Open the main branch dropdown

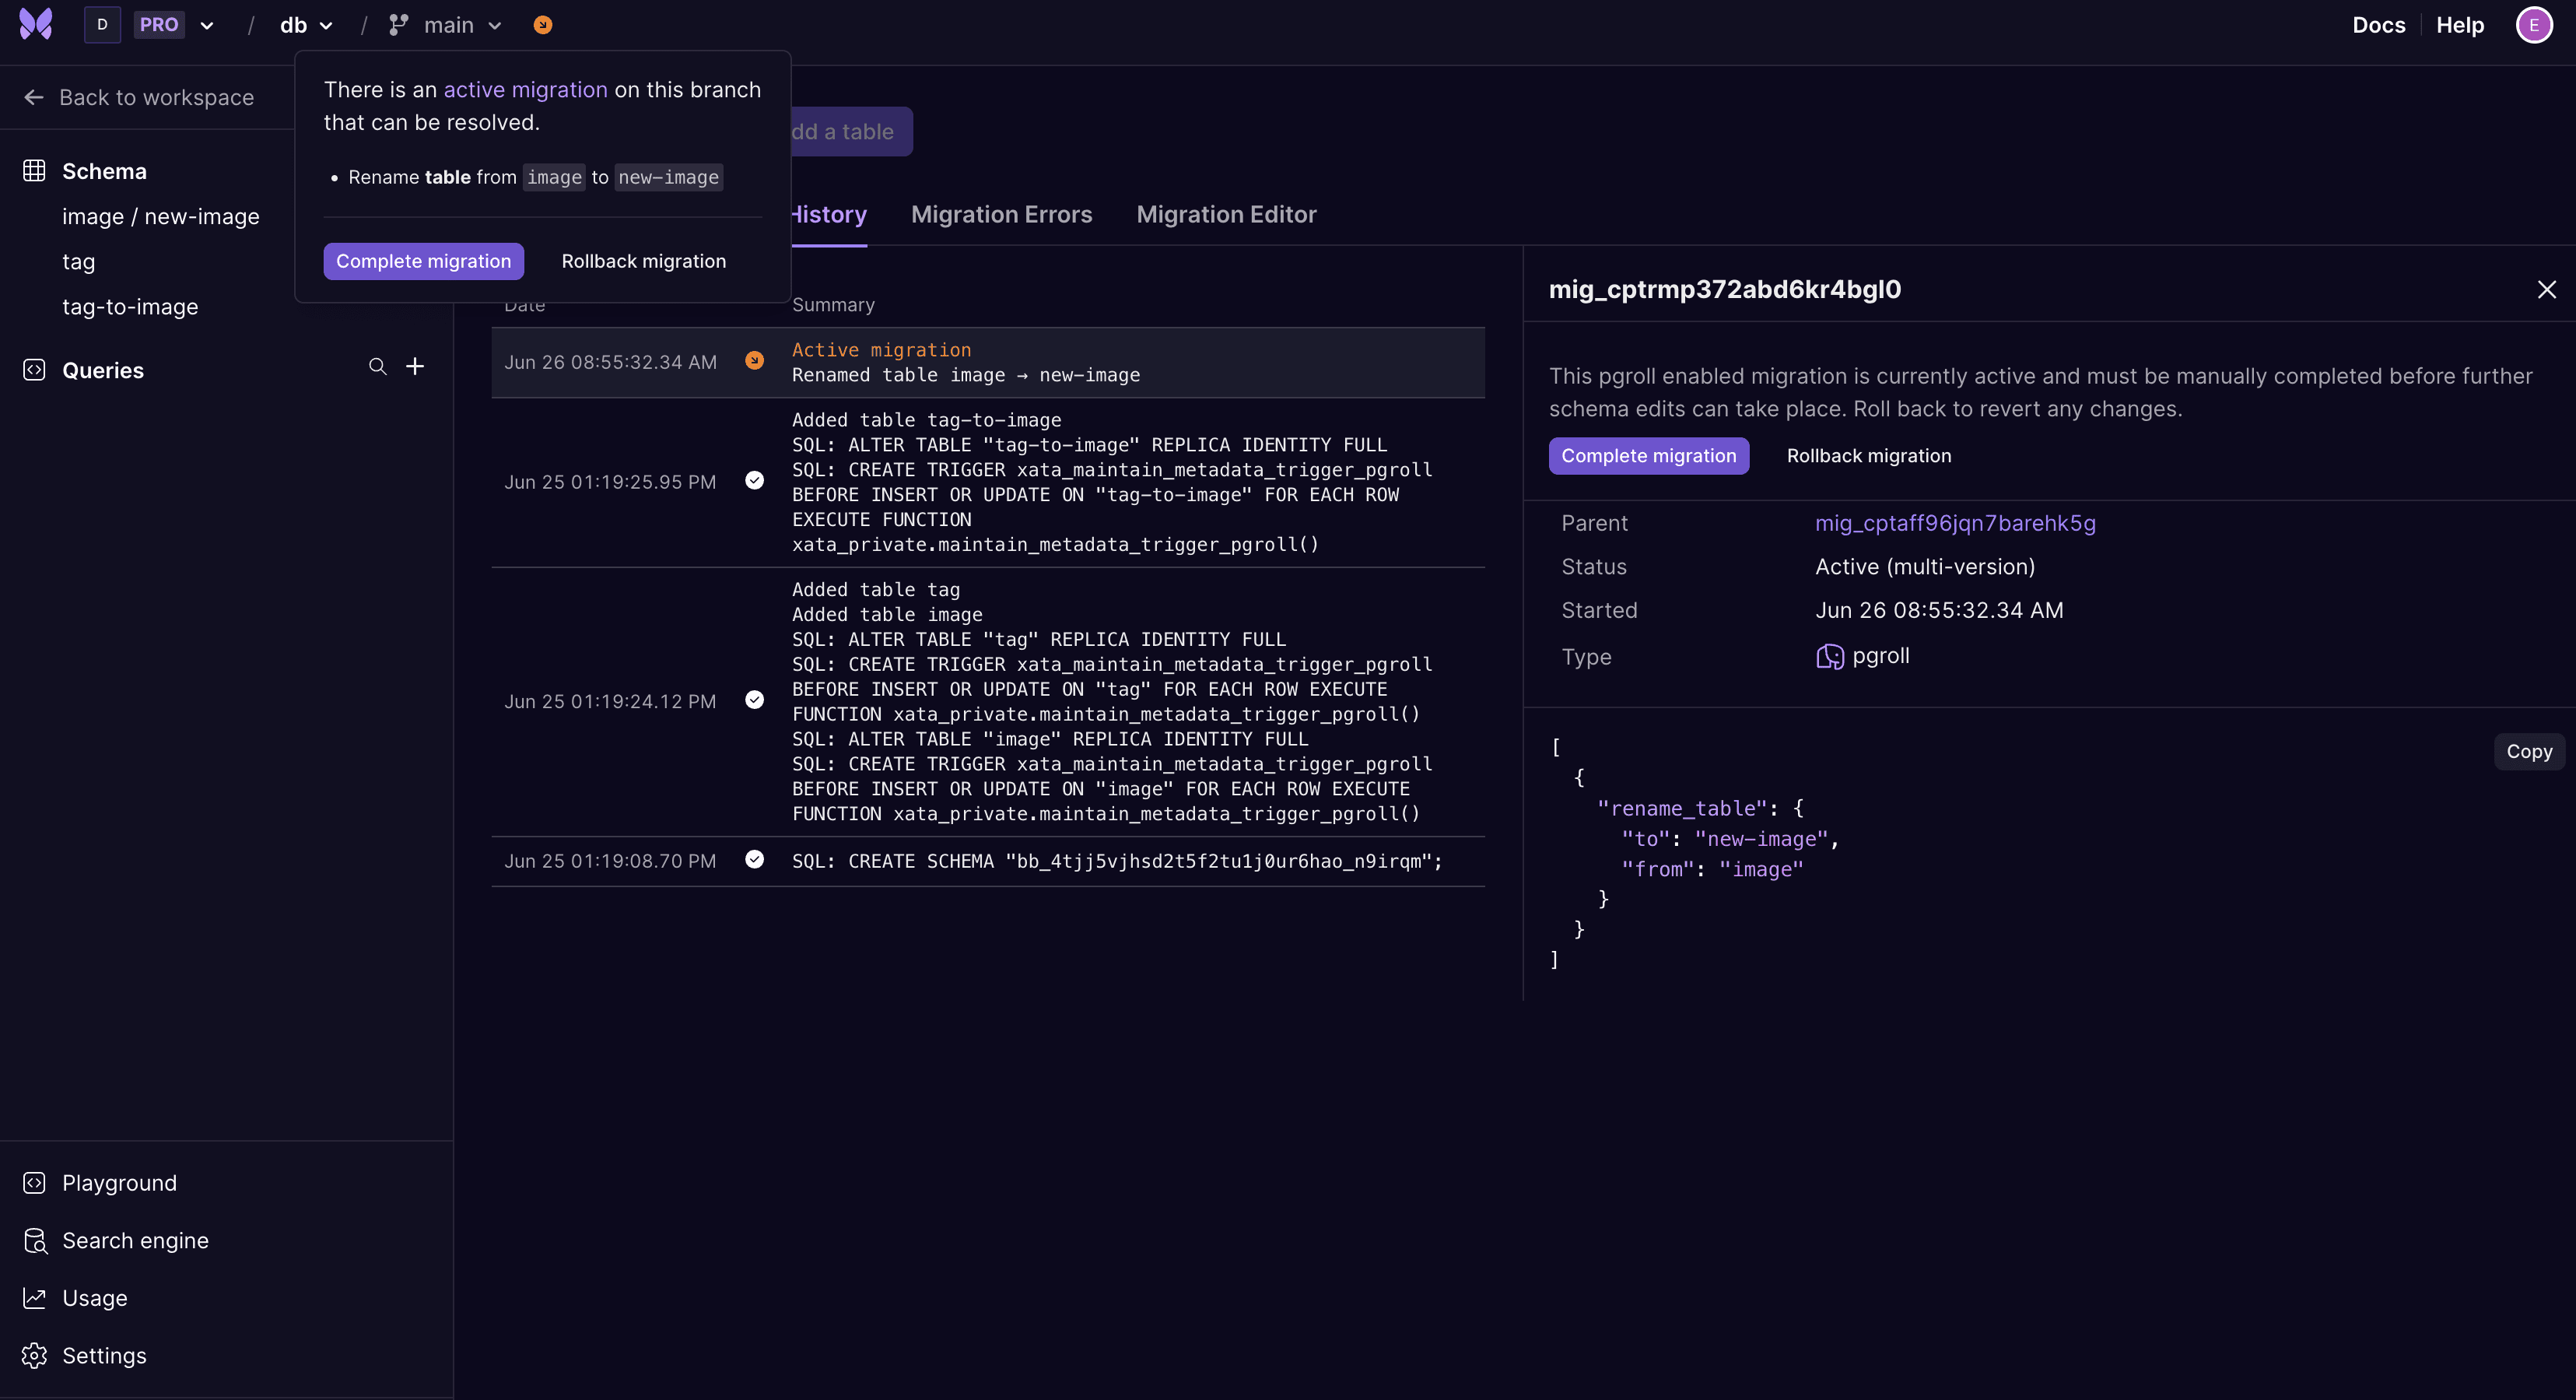[463, 25]
